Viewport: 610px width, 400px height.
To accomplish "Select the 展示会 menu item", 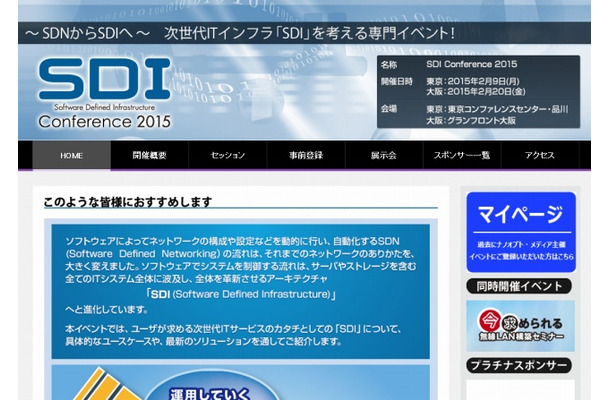I will tap(384, 155).
